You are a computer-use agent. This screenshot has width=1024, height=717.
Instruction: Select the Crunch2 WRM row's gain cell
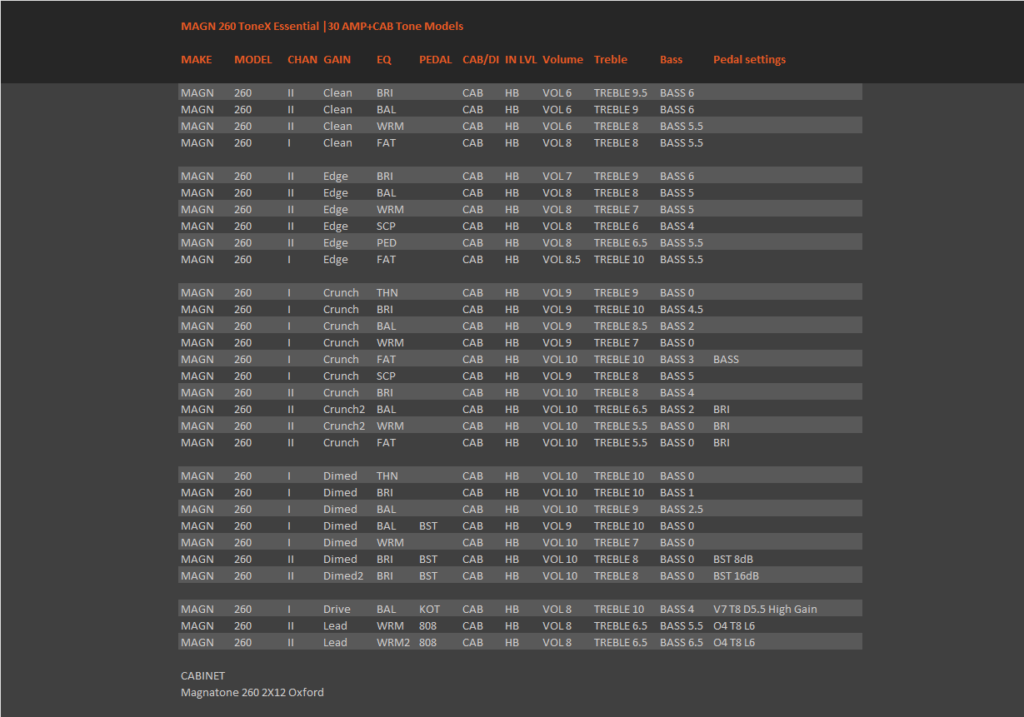[344, 426]
